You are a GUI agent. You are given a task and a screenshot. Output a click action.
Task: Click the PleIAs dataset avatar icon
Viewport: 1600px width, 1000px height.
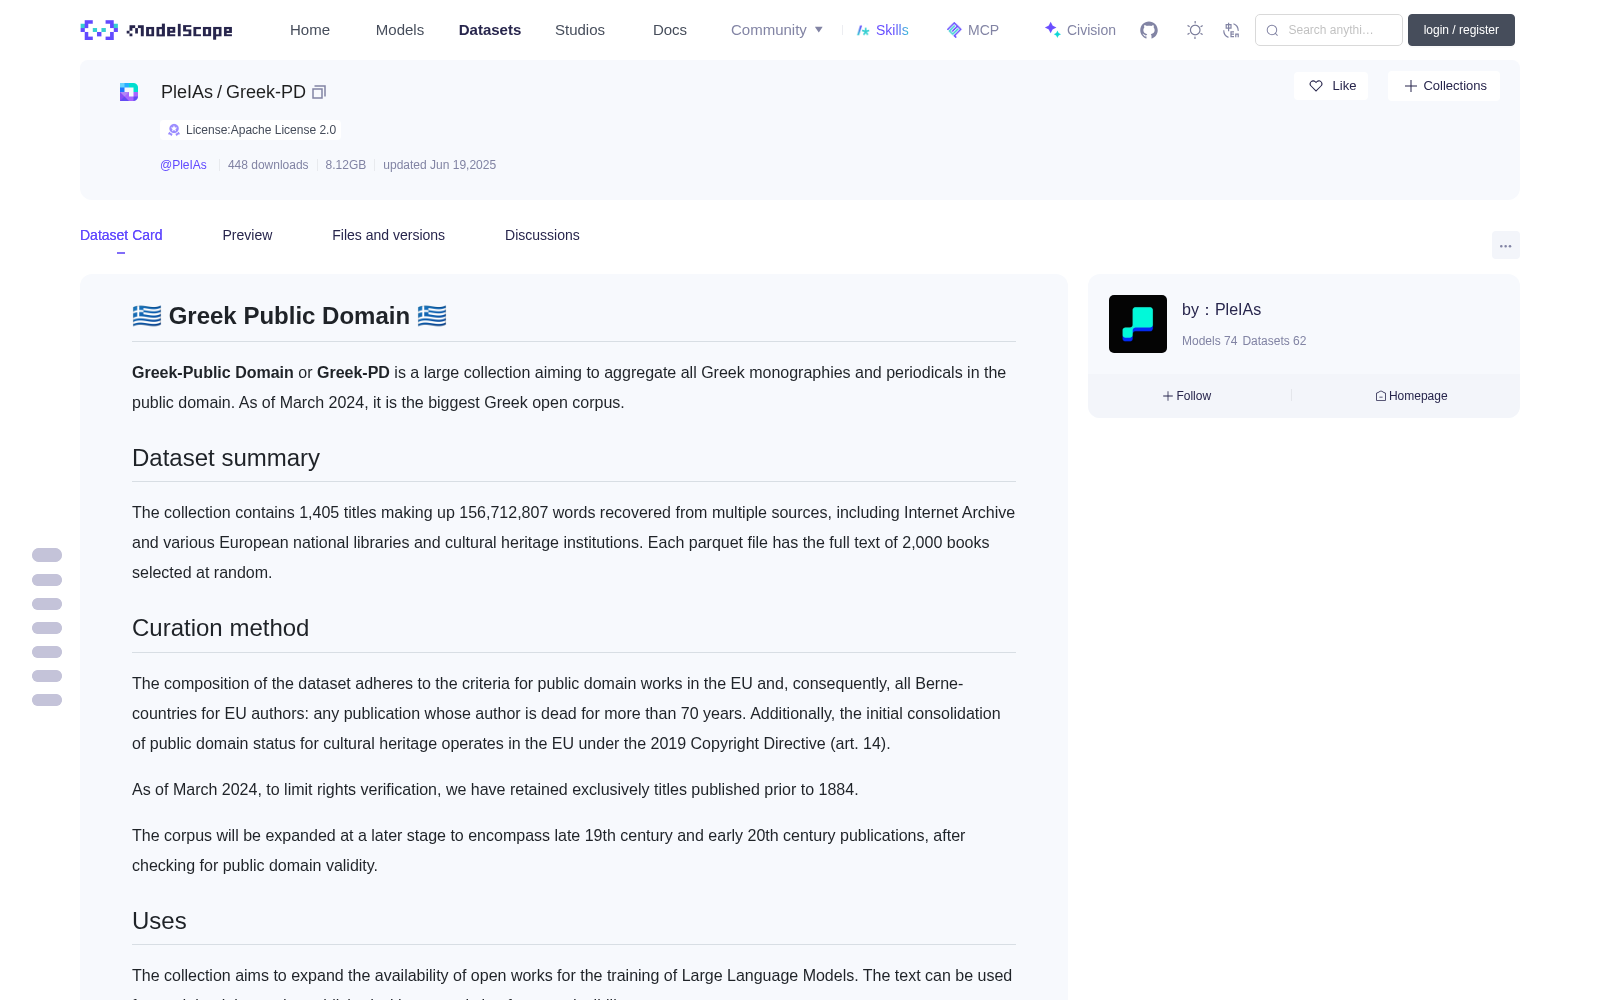pos(129,92)
